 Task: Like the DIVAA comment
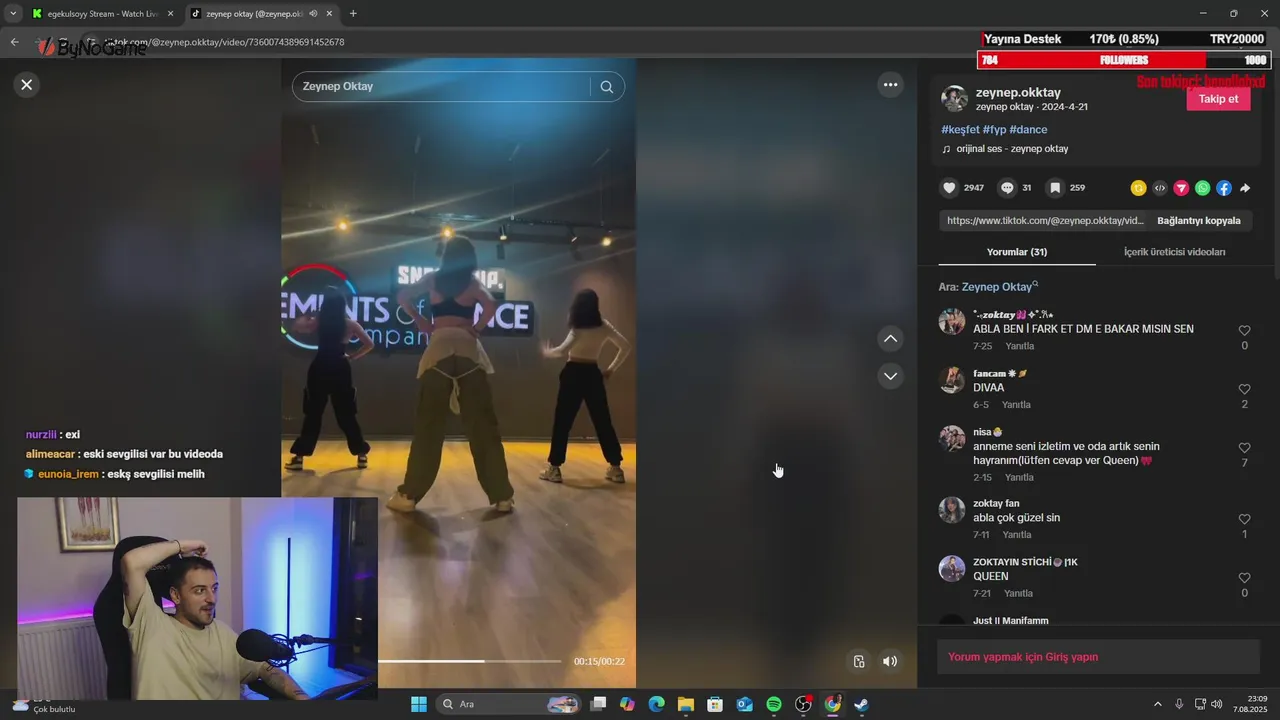pos(1244,390)
